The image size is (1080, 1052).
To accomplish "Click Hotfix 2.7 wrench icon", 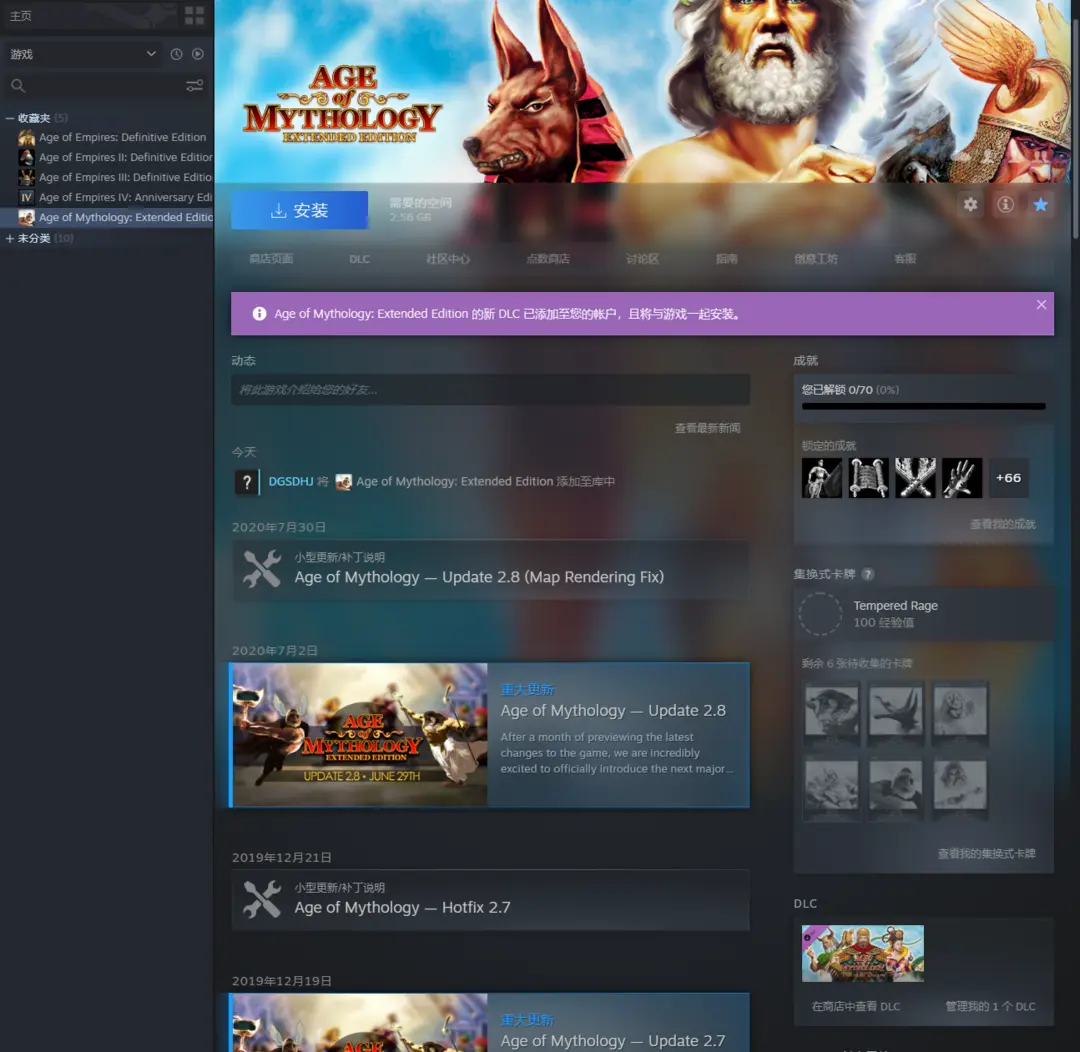I will click(x=262, y=899).
